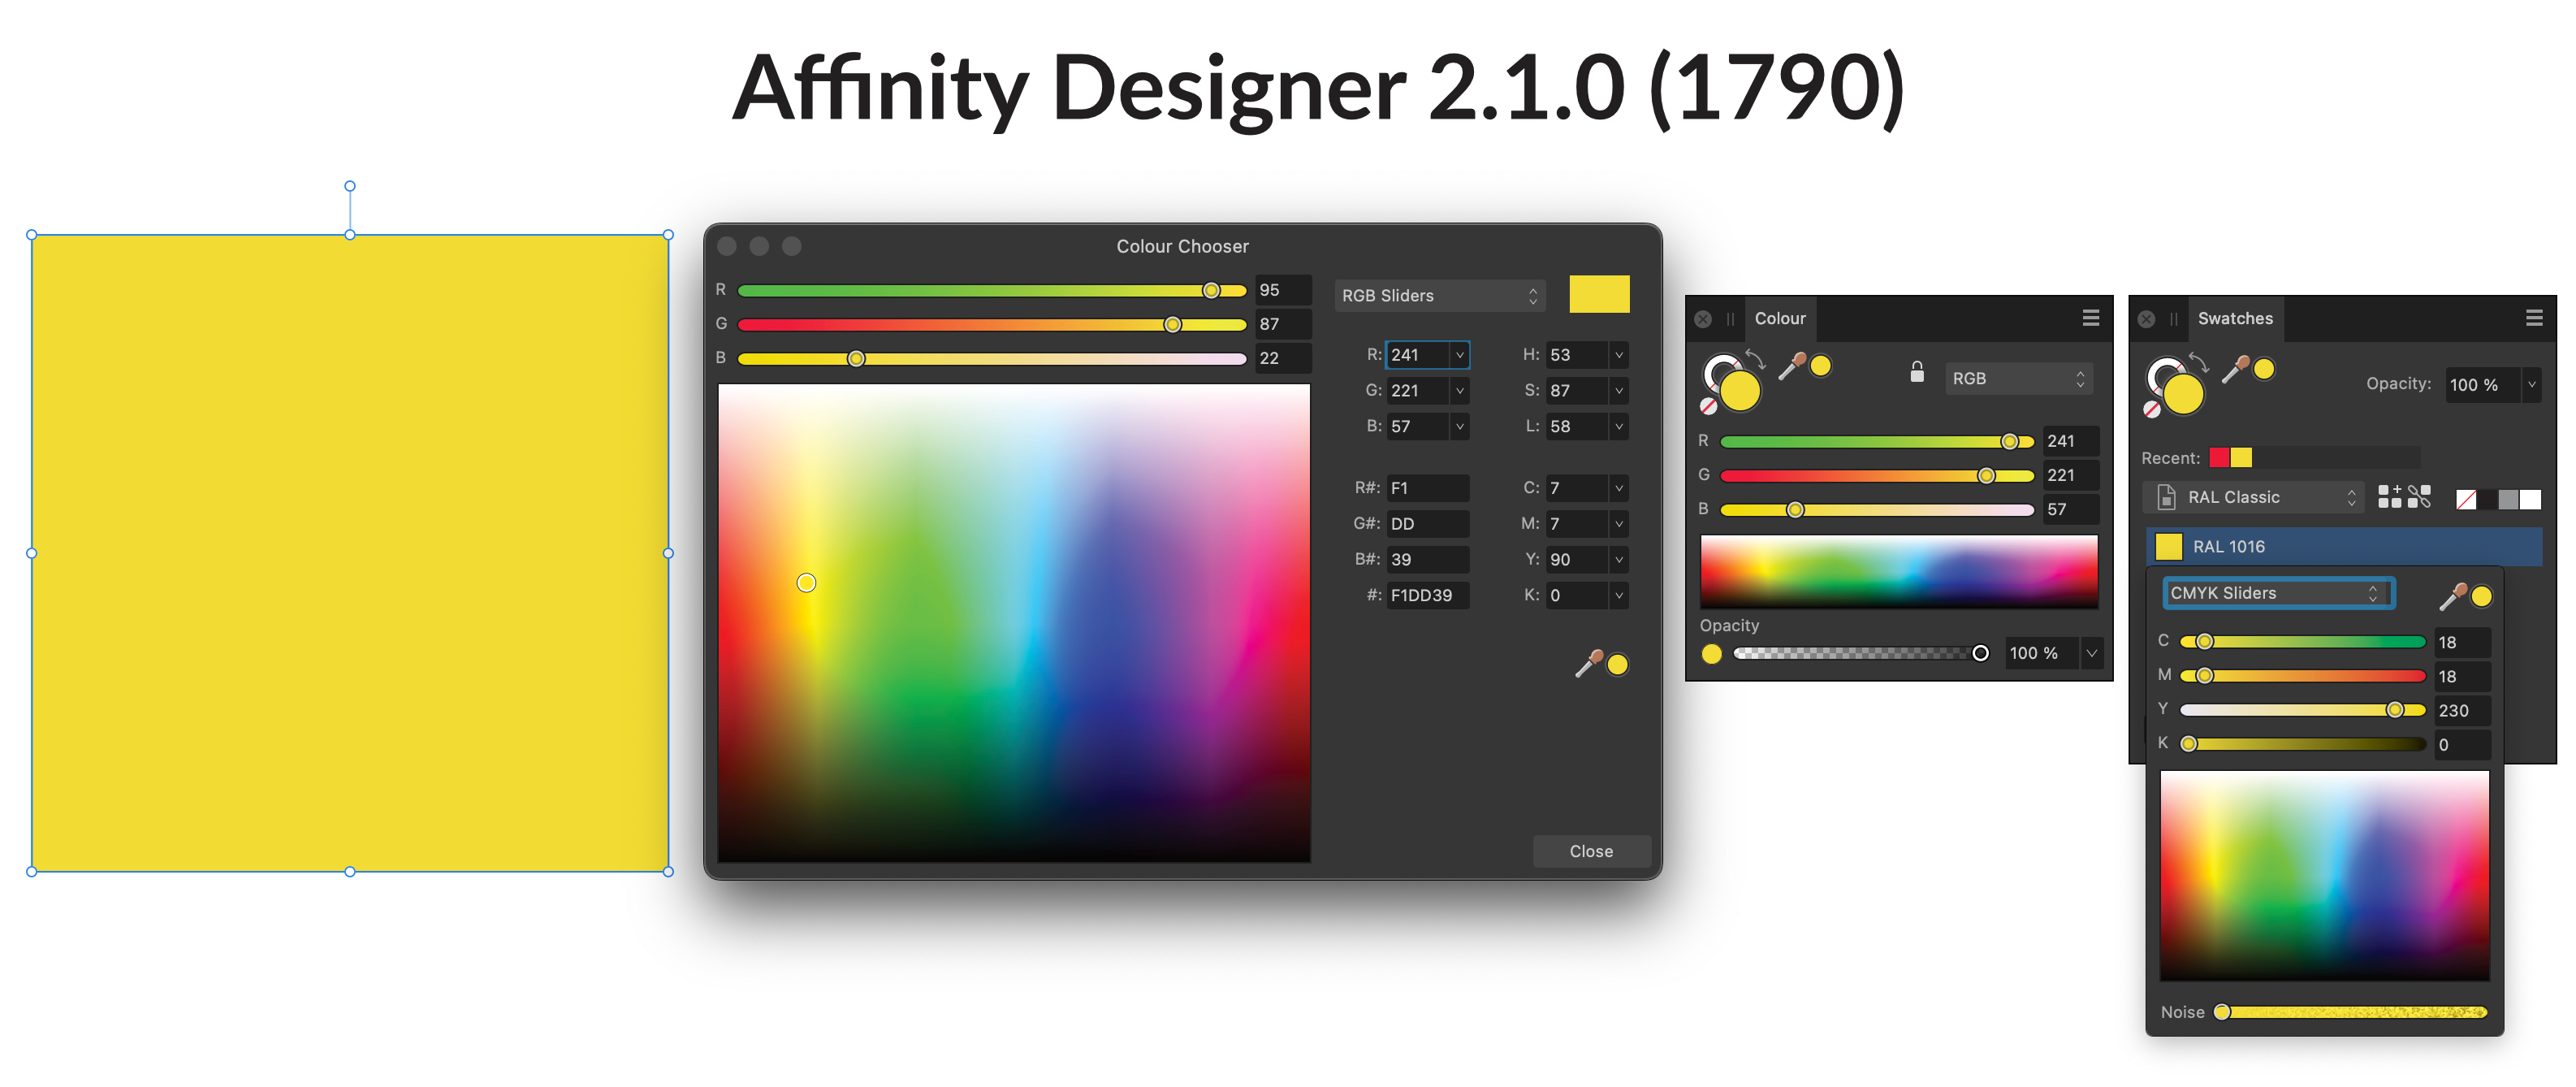This screenshot has width=2576, height=1087.
Task: Expand Colour panel opacity dropdown arrow
Action: (2091, 653)
